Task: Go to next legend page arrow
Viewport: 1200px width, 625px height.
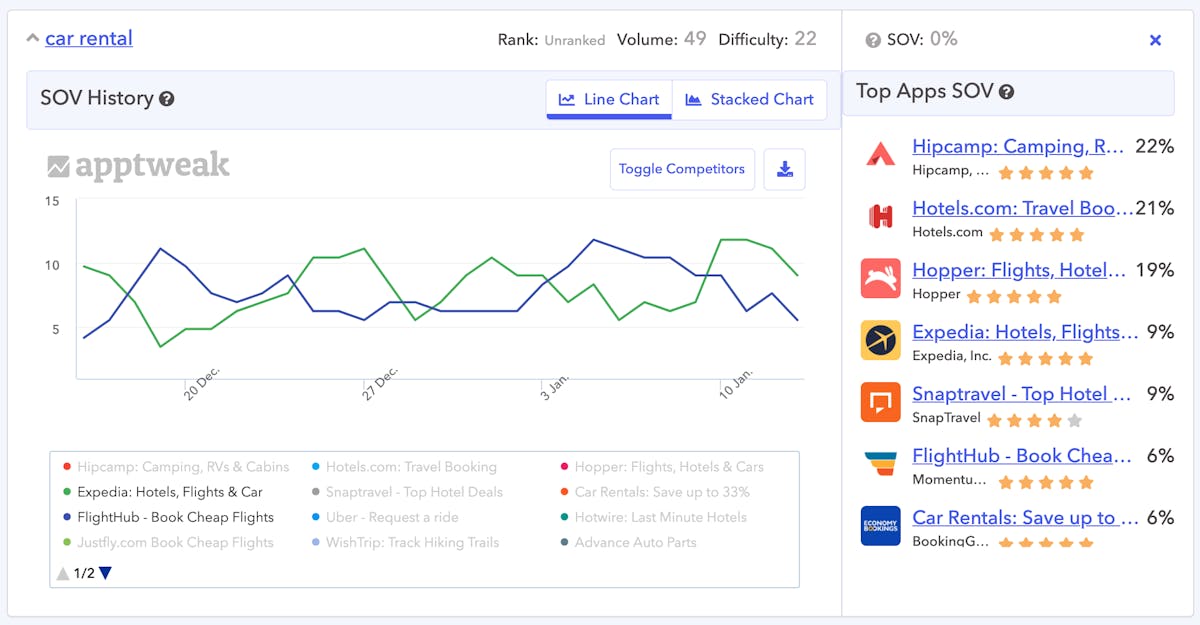Action: pos(105,573)
